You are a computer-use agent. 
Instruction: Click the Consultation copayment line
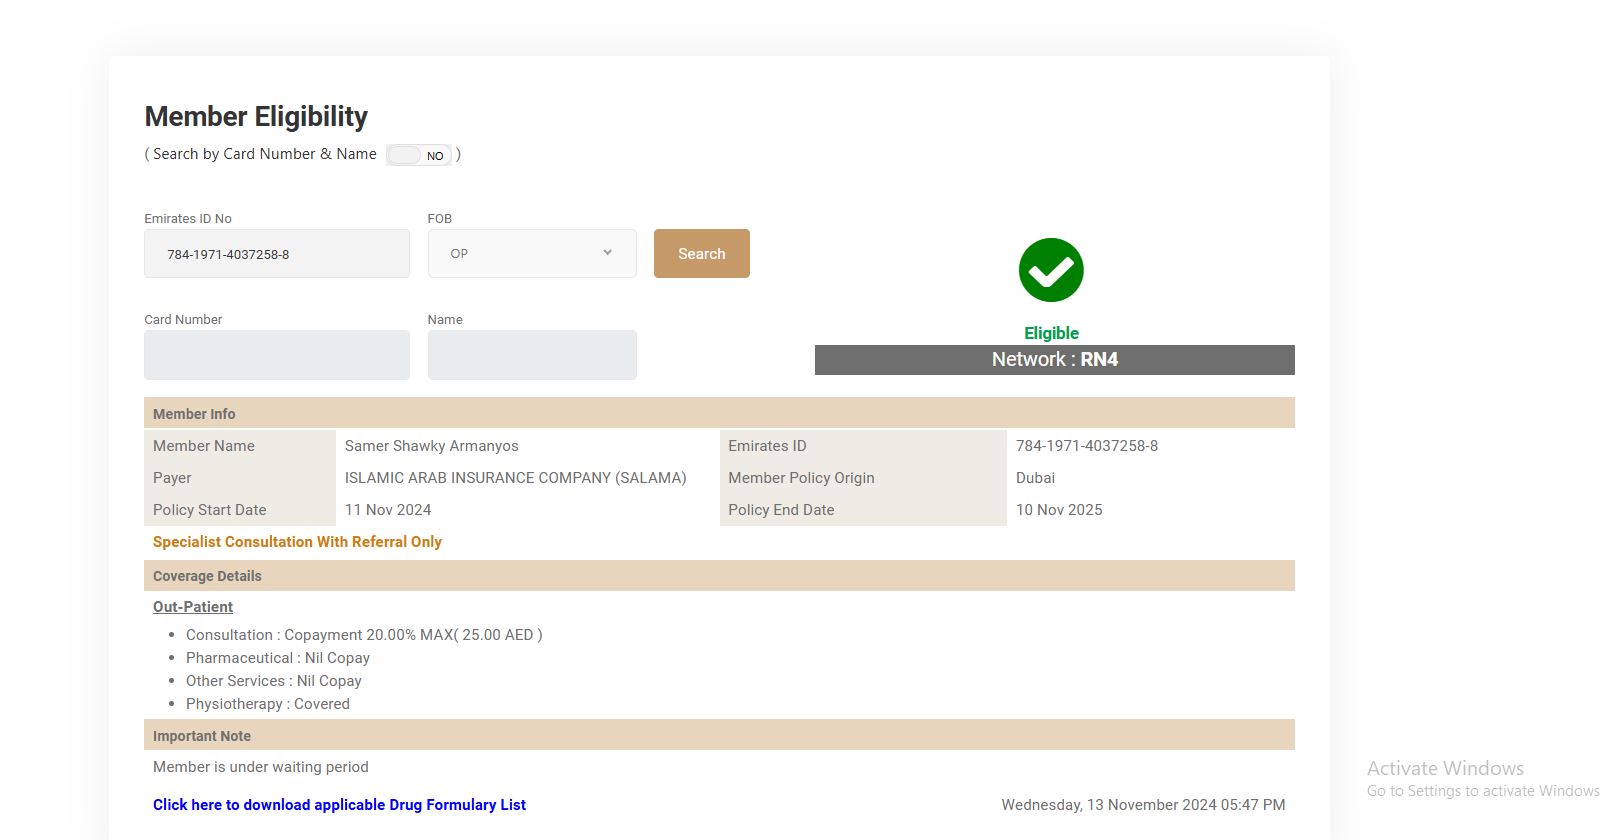(x=364, y=635)
